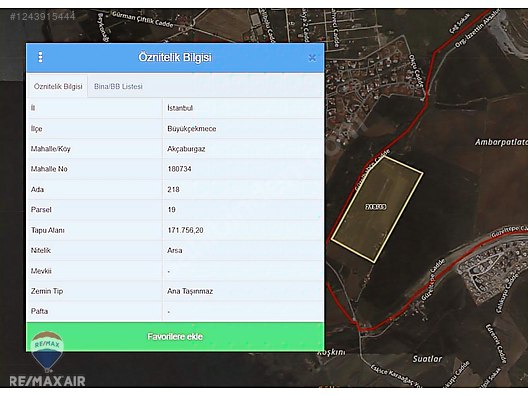528x396 pixels.
Task: Click the Favorilere ekle button
Action: pos(175,337)
